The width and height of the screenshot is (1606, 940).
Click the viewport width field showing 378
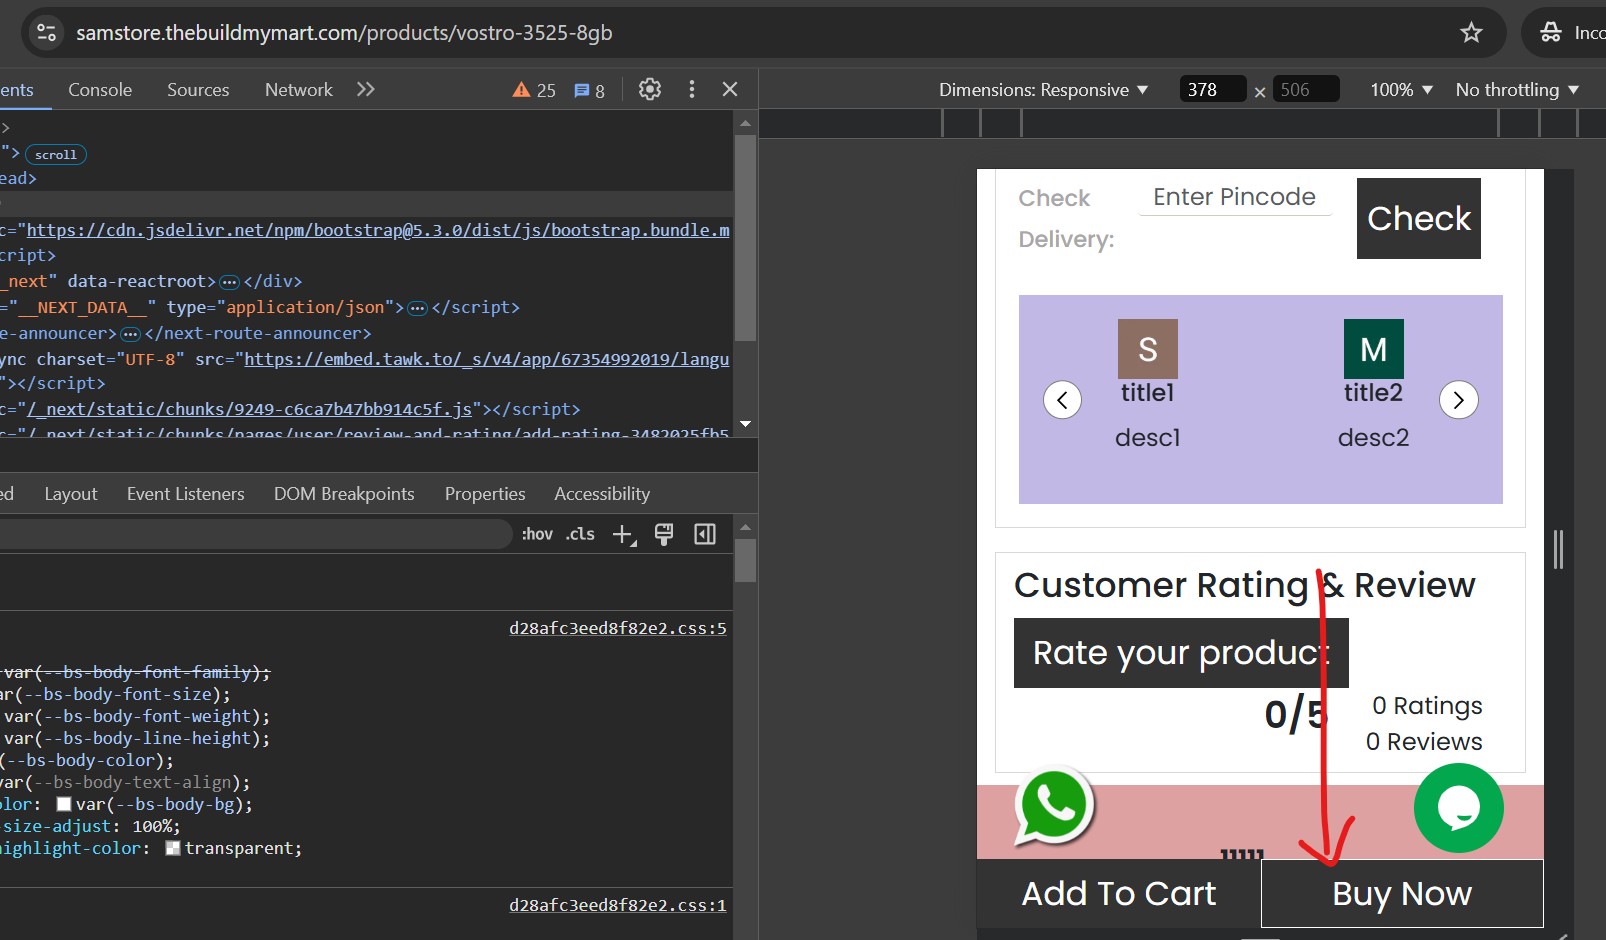click(1212, 89)
